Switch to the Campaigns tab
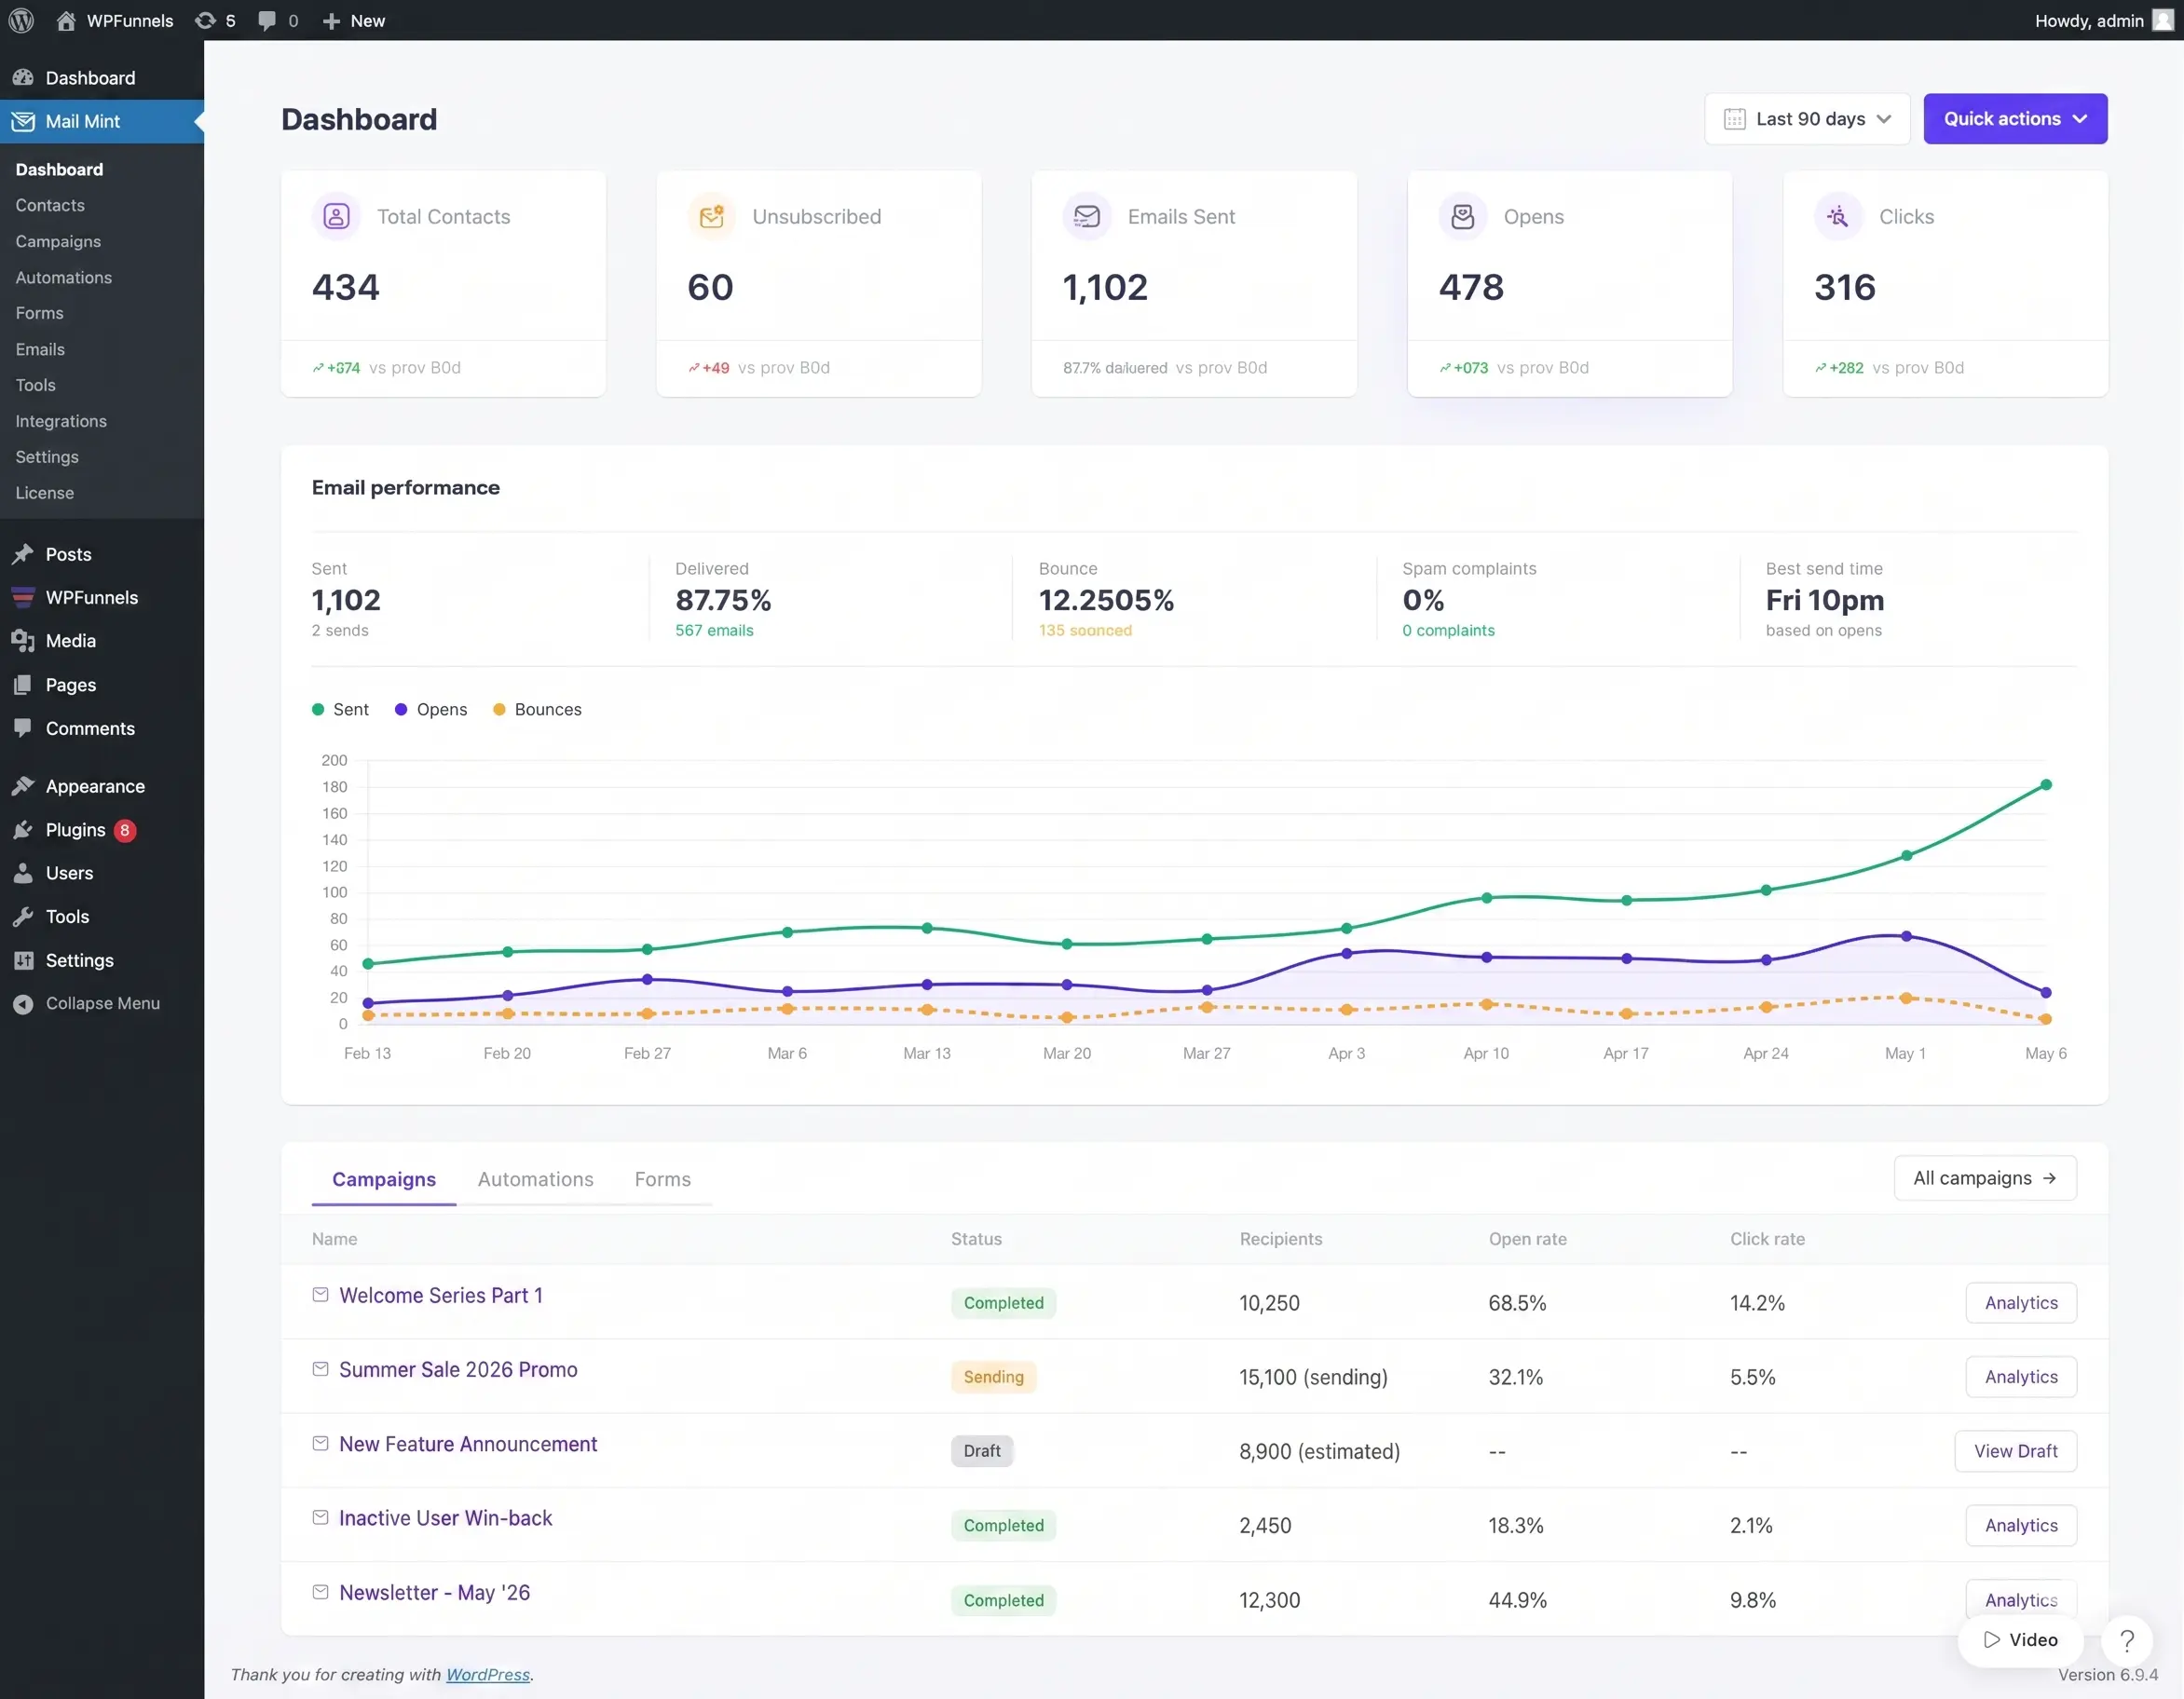 (x=384, y=1179)
